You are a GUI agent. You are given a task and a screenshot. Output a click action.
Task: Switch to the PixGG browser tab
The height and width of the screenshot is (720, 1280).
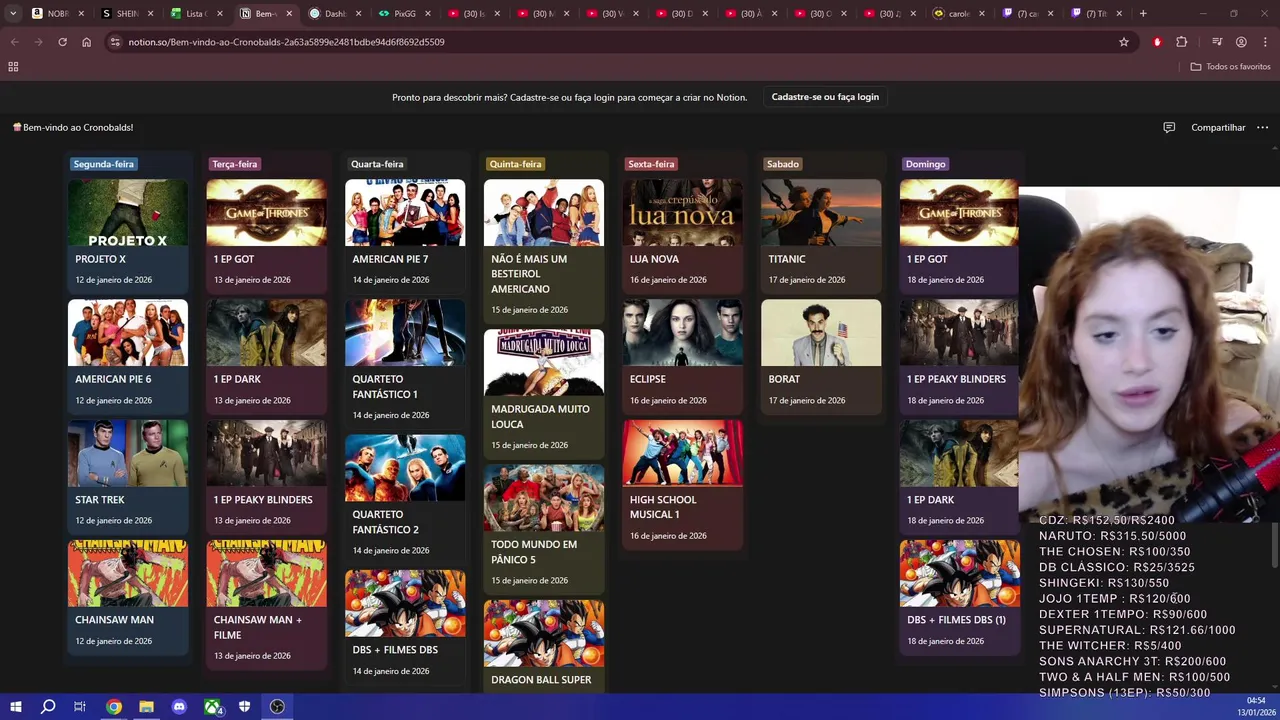403,14
